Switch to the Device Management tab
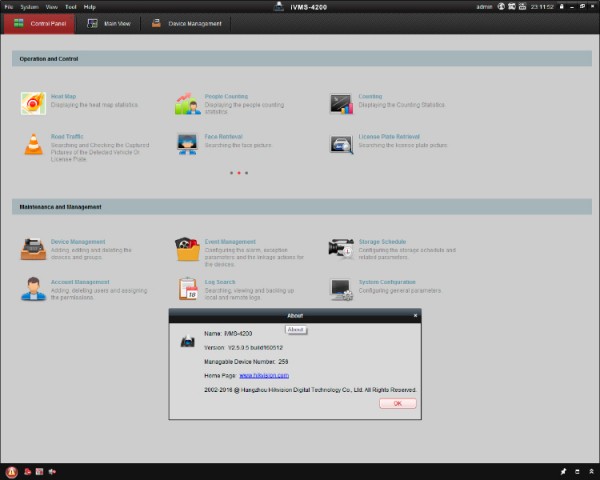The width and height of the screenshot is (600, 480). (186, 24)
